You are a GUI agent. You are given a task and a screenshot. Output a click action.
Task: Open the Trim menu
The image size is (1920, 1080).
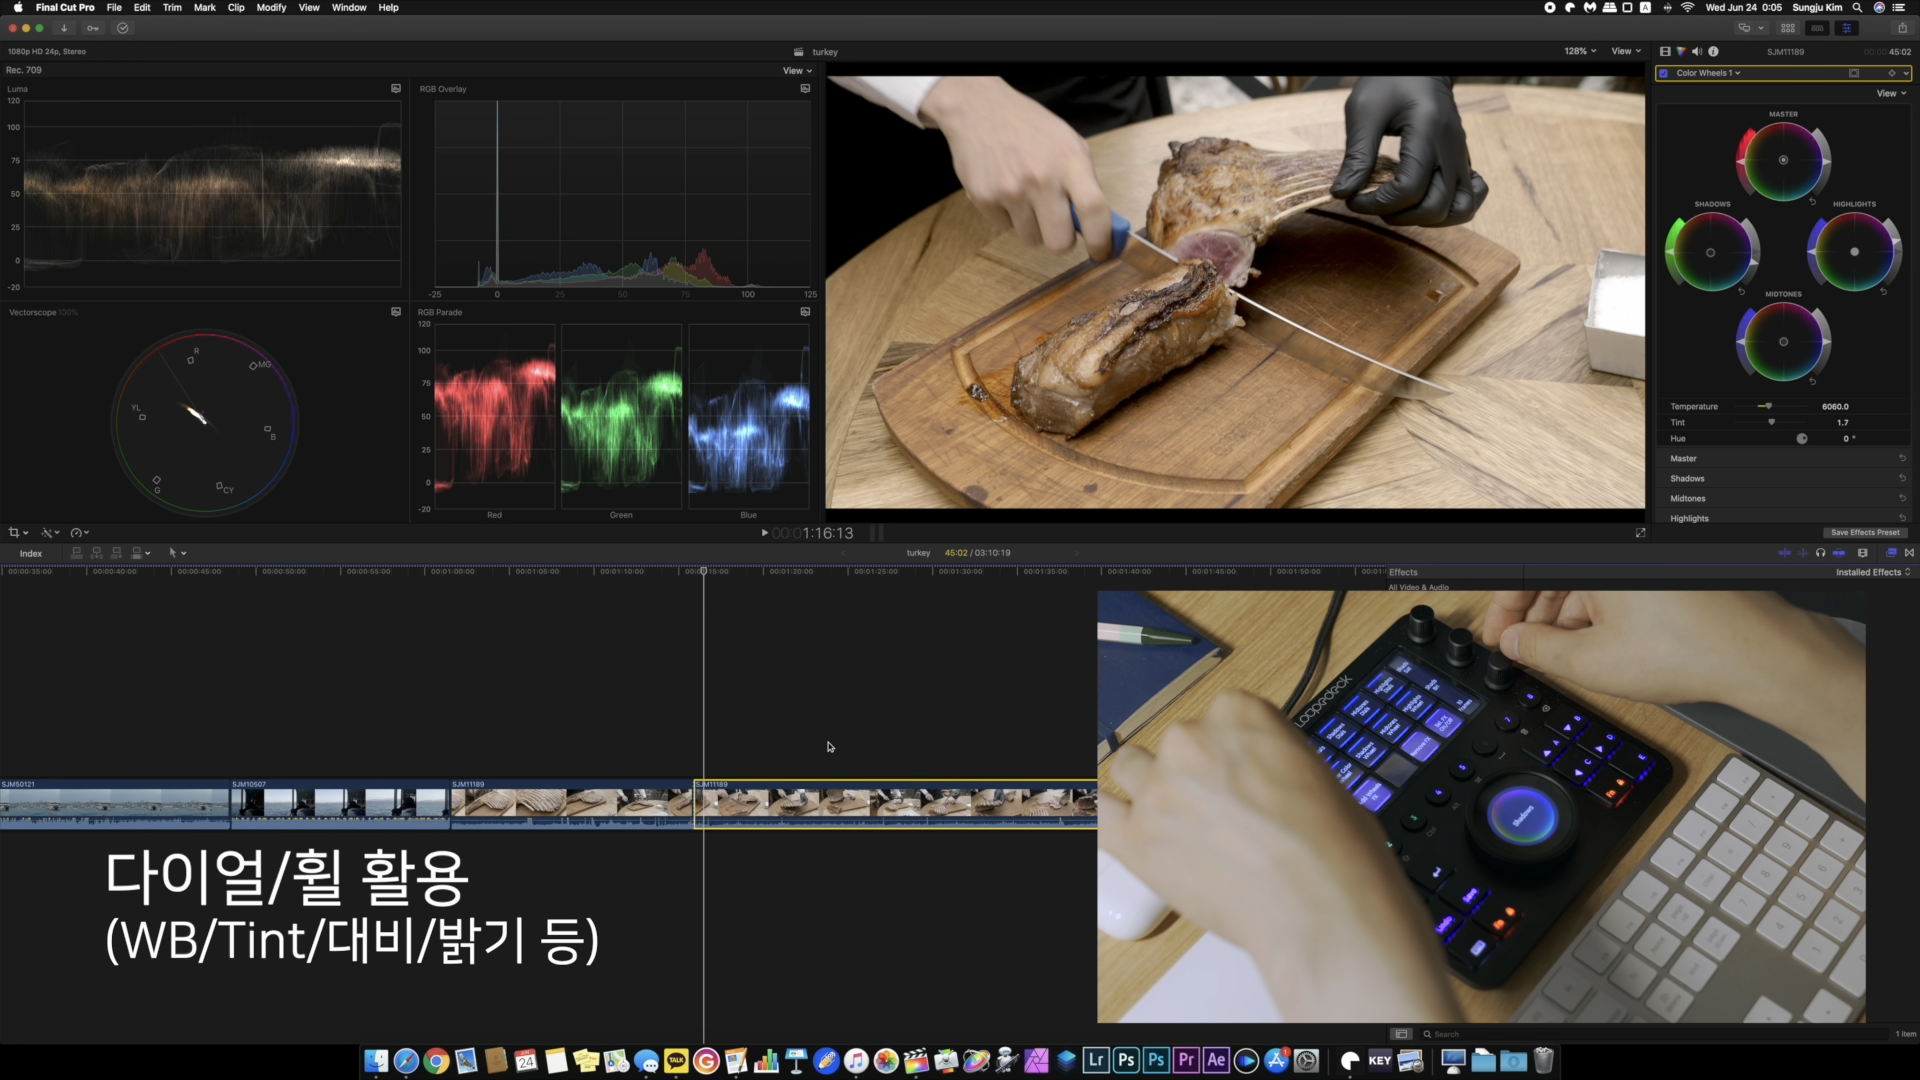click(x=172, y=7)
